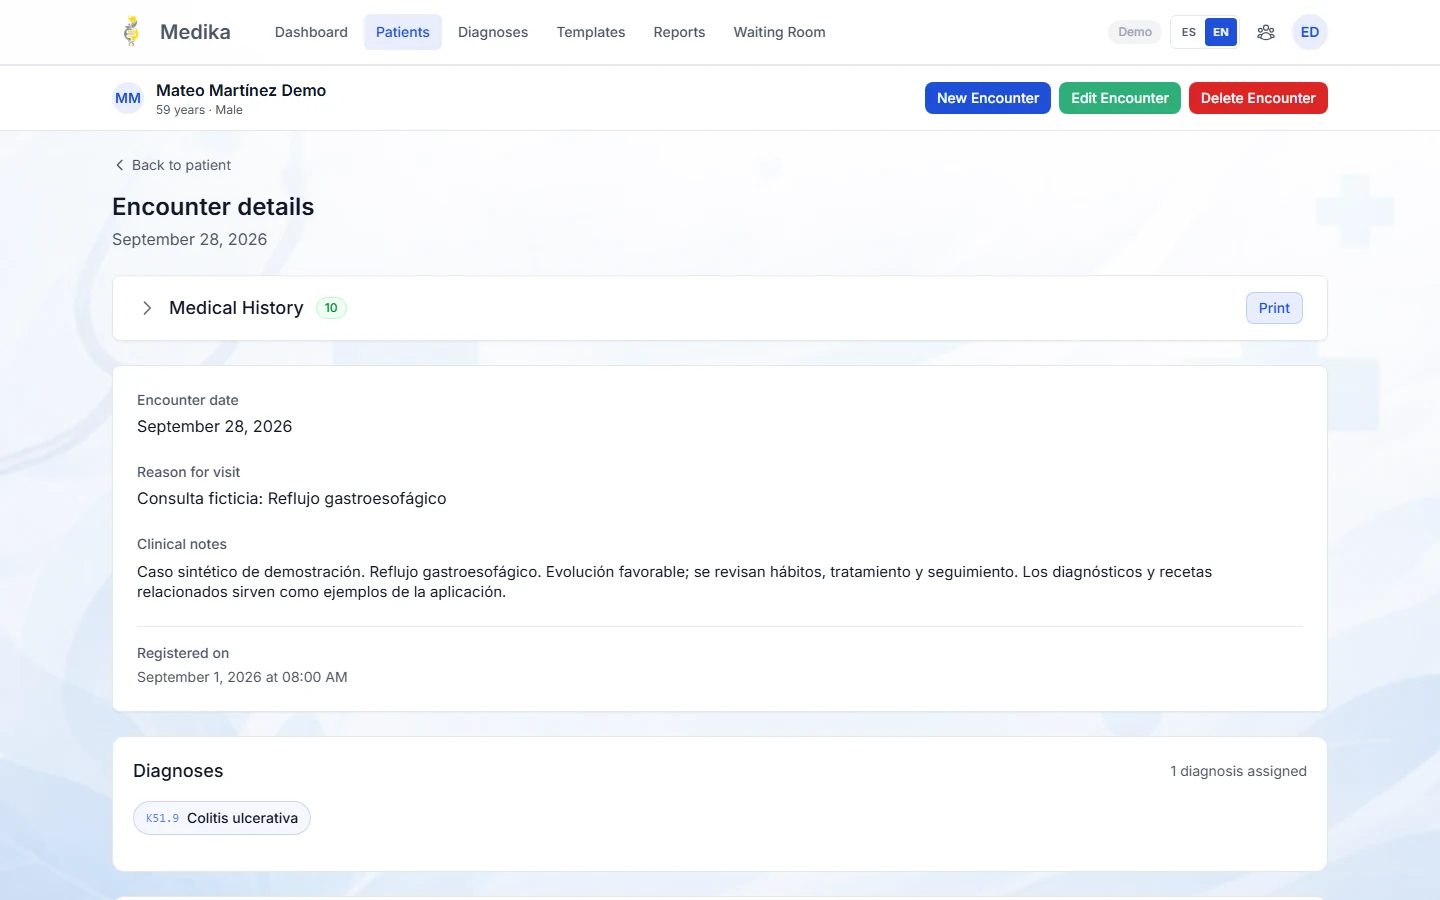Click the Encounter date label
1440x900 pixels.
click(188, 400)
